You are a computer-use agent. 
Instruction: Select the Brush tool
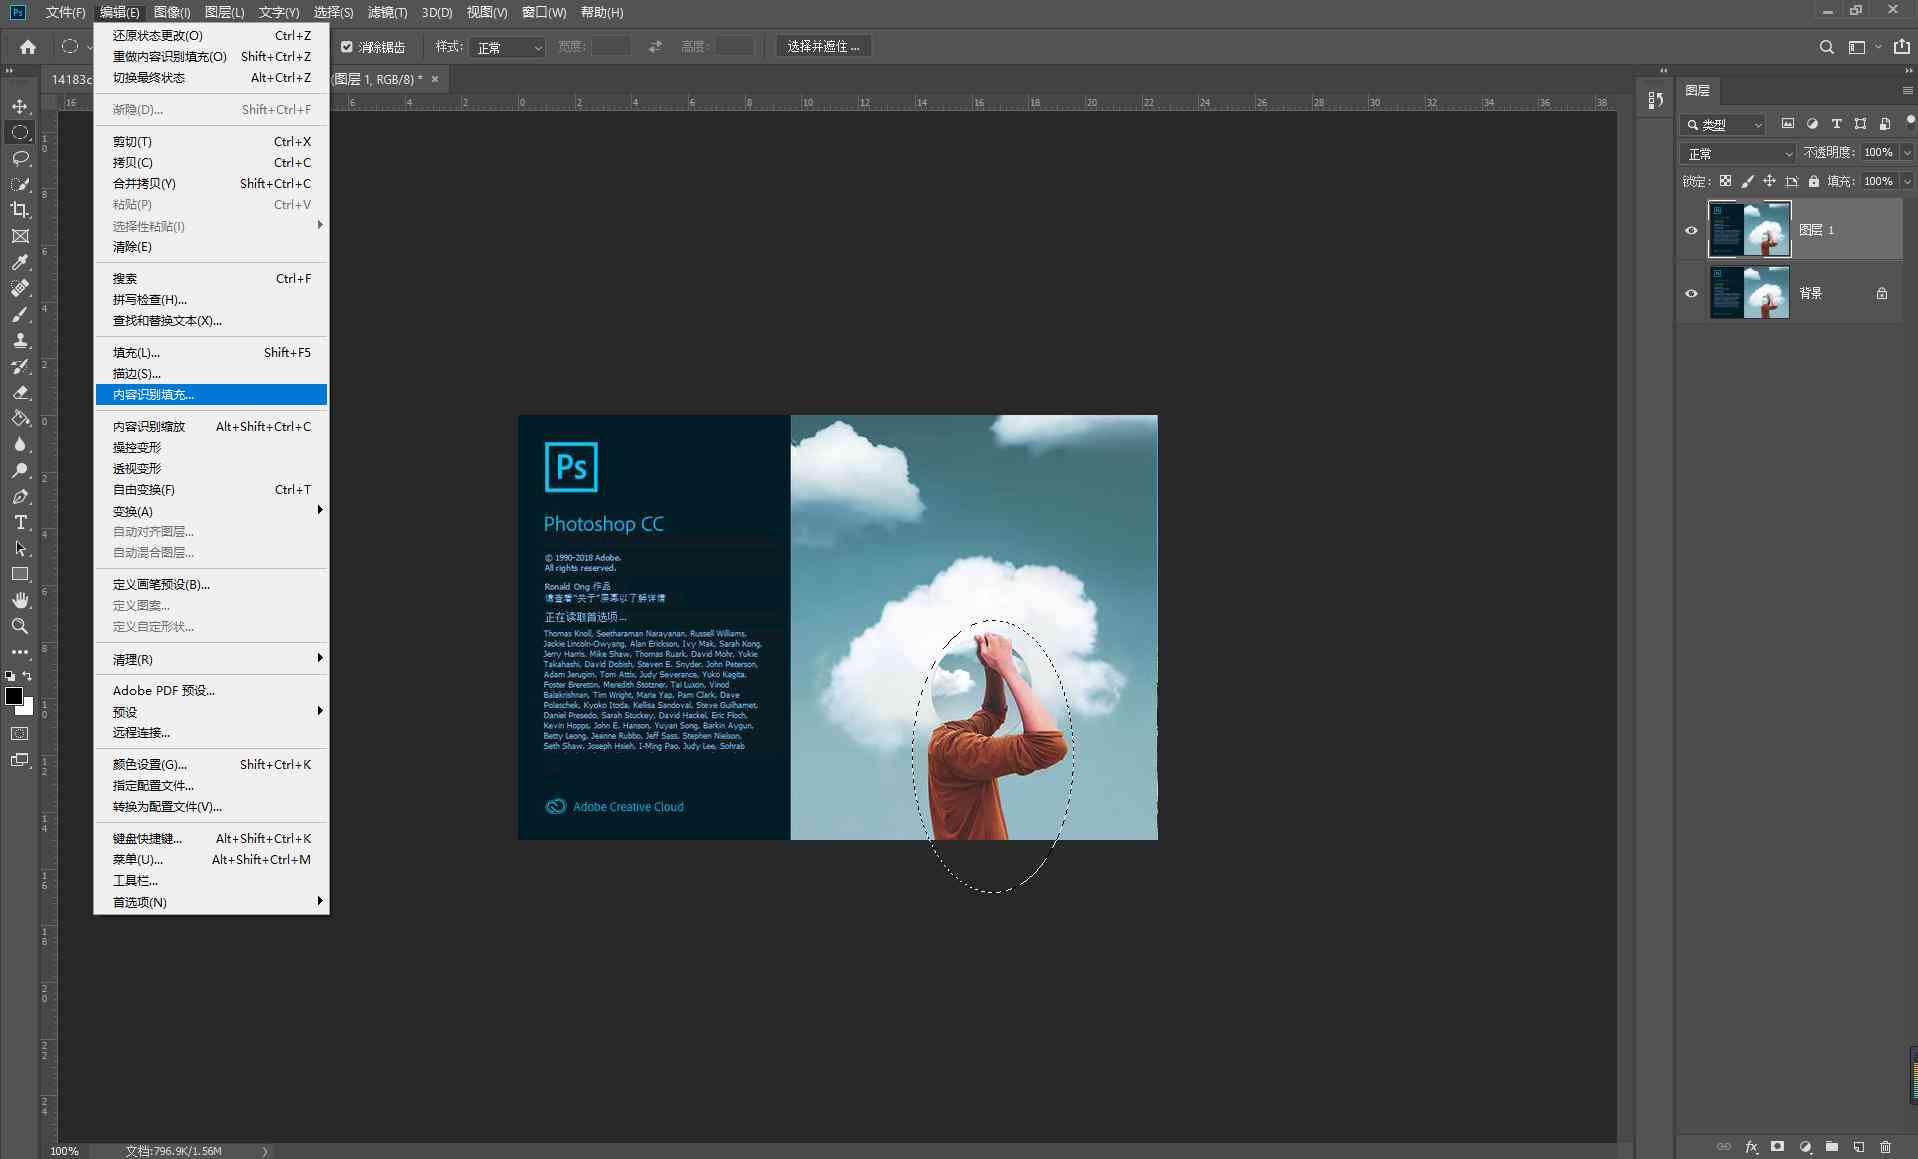coord(20,314)
